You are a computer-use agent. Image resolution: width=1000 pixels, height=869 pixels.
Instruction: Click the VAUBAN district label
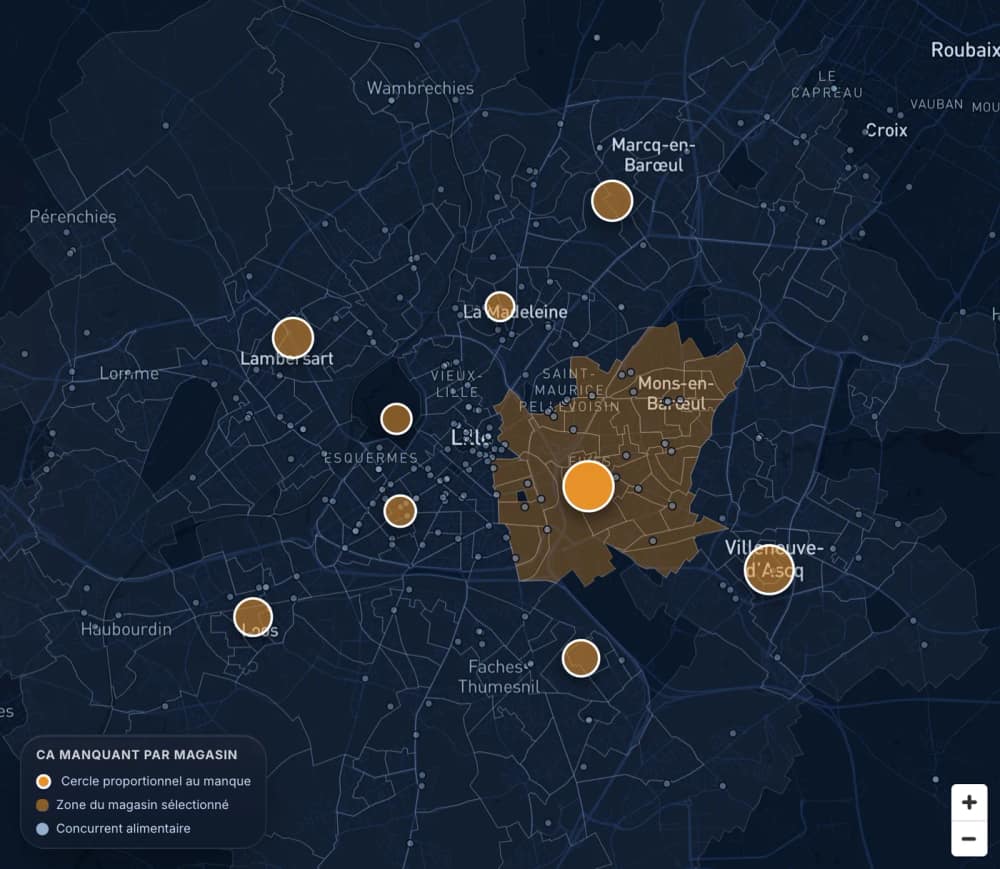936,104
